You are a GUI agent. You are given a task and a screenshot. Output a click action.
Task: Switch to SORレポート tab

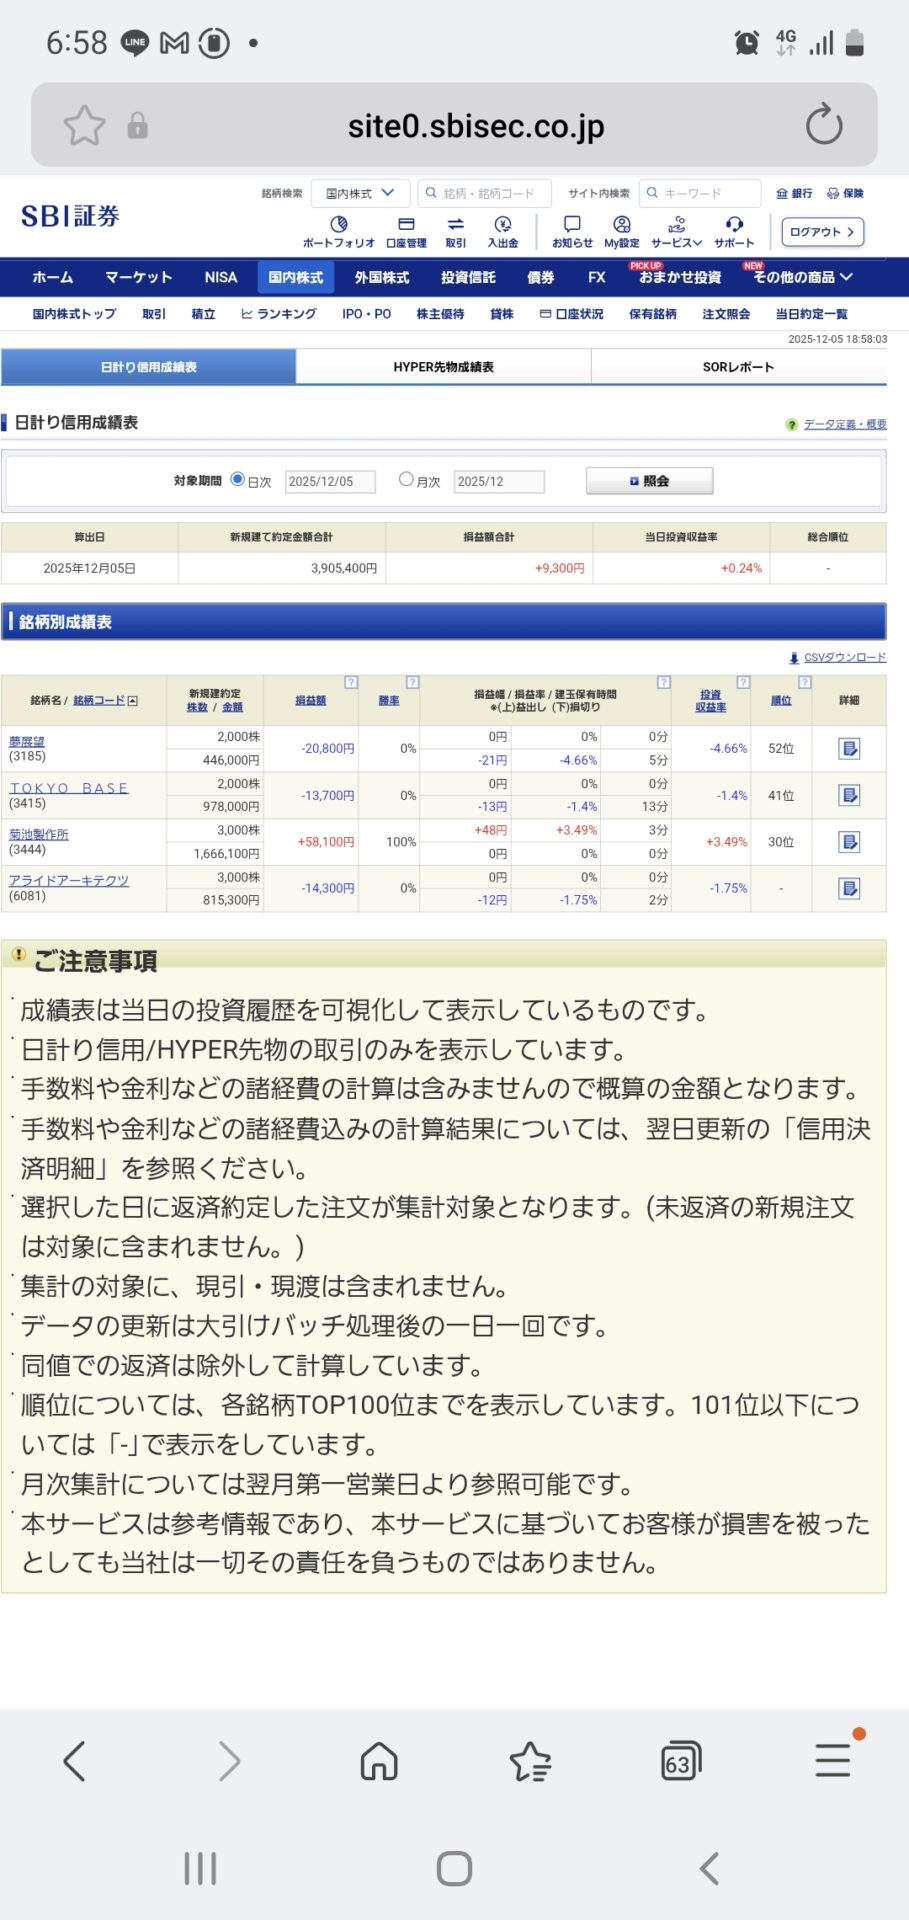pos(738,367)
